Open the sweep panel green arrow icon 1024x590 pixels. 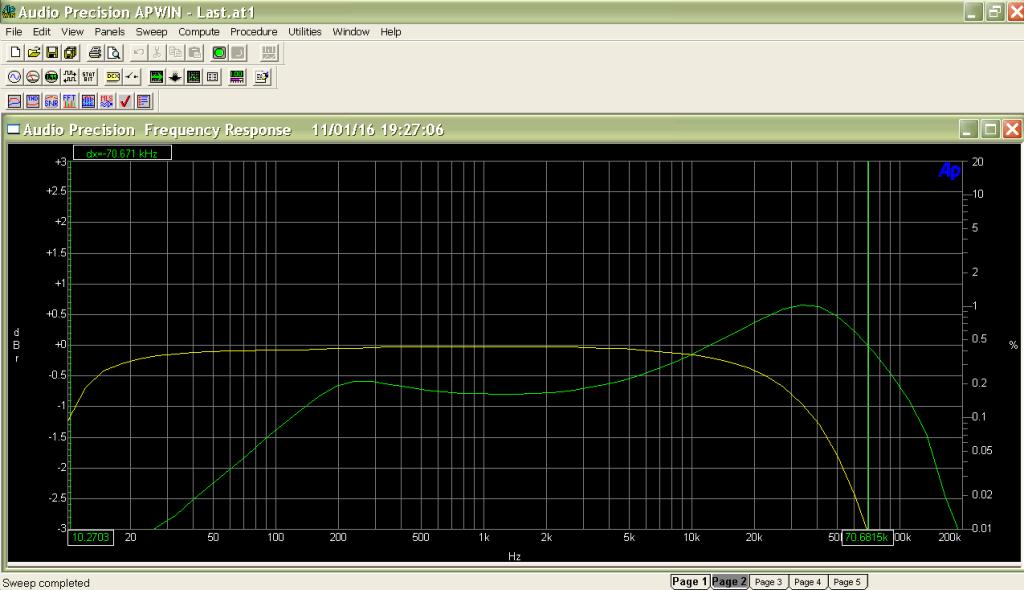(156, 77)
